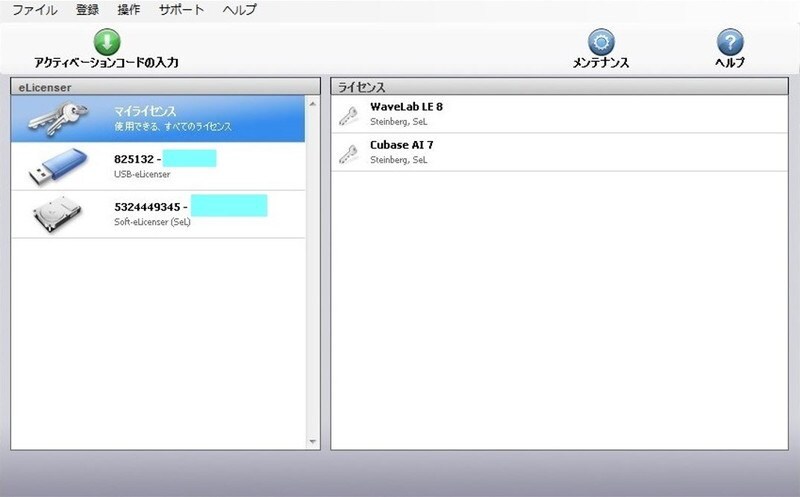Select the WaveLab LE 8 license entry
800x497 pixels.
click(x=560, y=114)
